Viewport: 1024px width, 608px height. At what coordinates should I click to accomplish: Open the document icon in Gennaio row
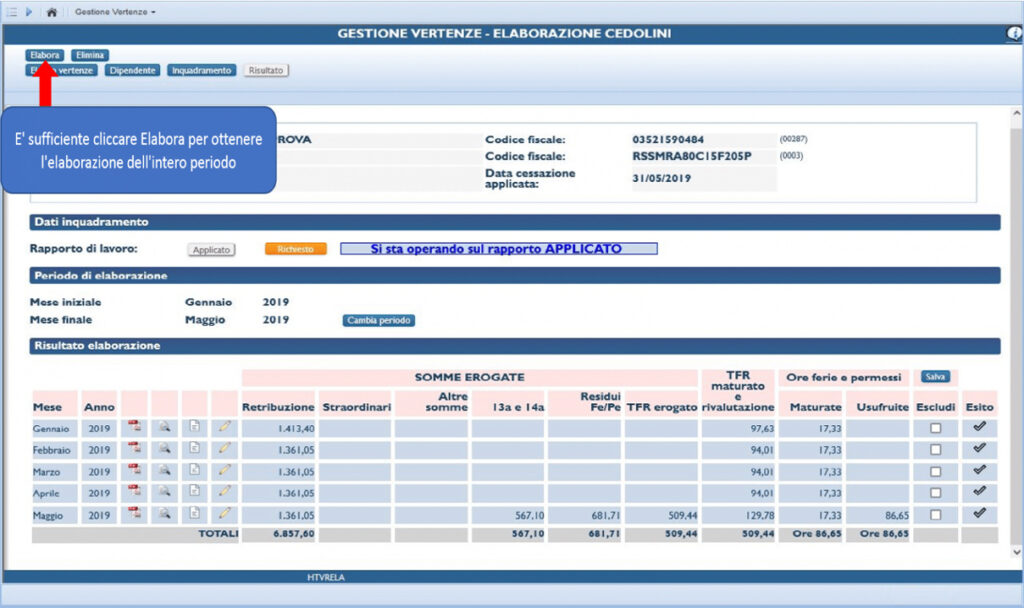pos(195,426)
